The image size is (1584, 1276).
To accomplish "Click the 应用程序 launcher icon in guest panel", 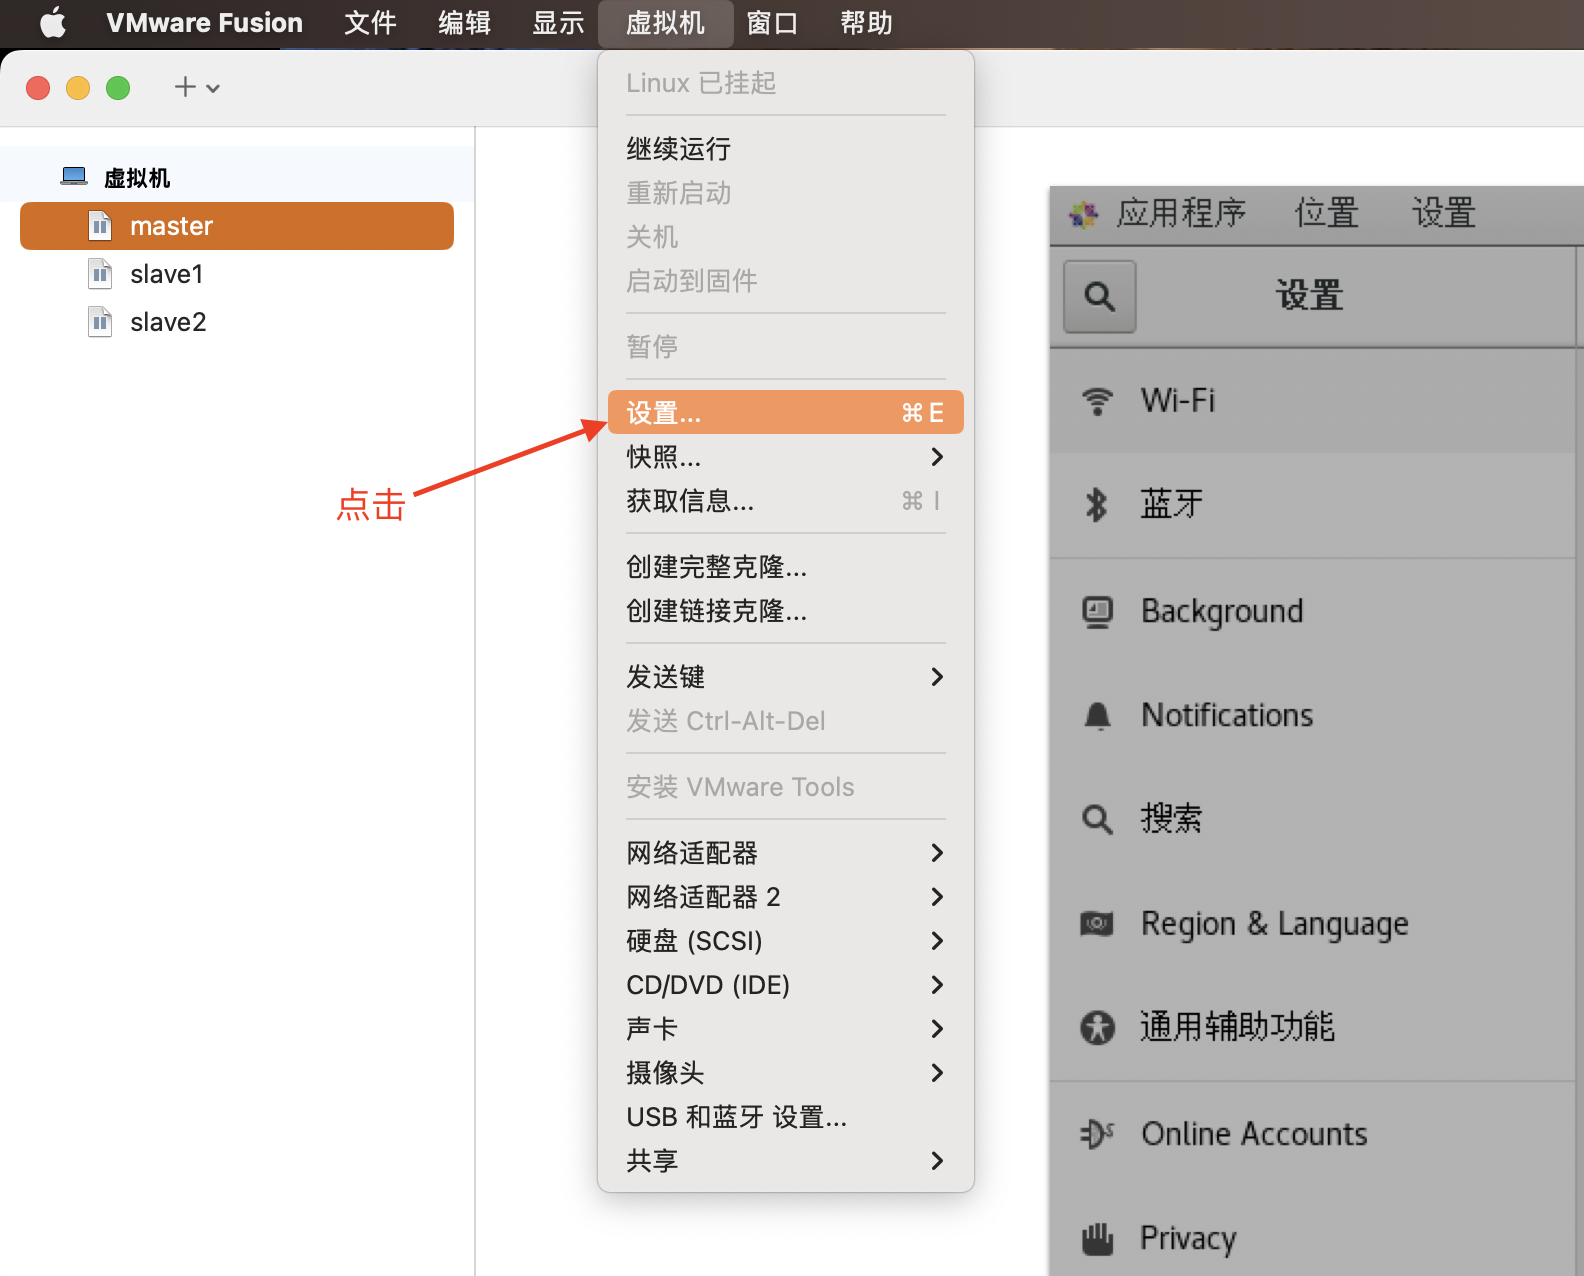I will [x=1083, y=213].
